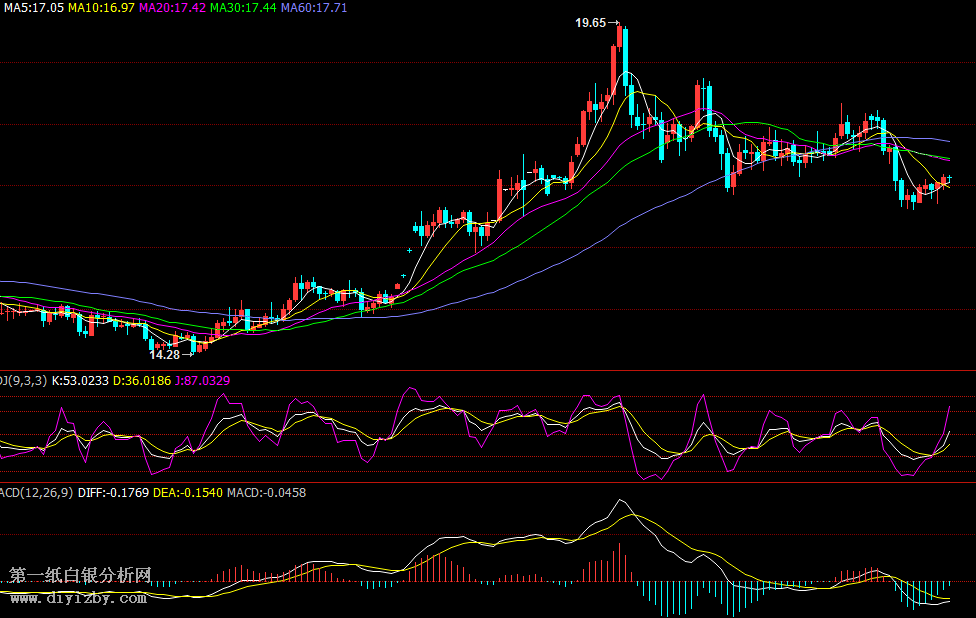
Task: Click the J:87.0329 value label
Action: coord(202,380)
